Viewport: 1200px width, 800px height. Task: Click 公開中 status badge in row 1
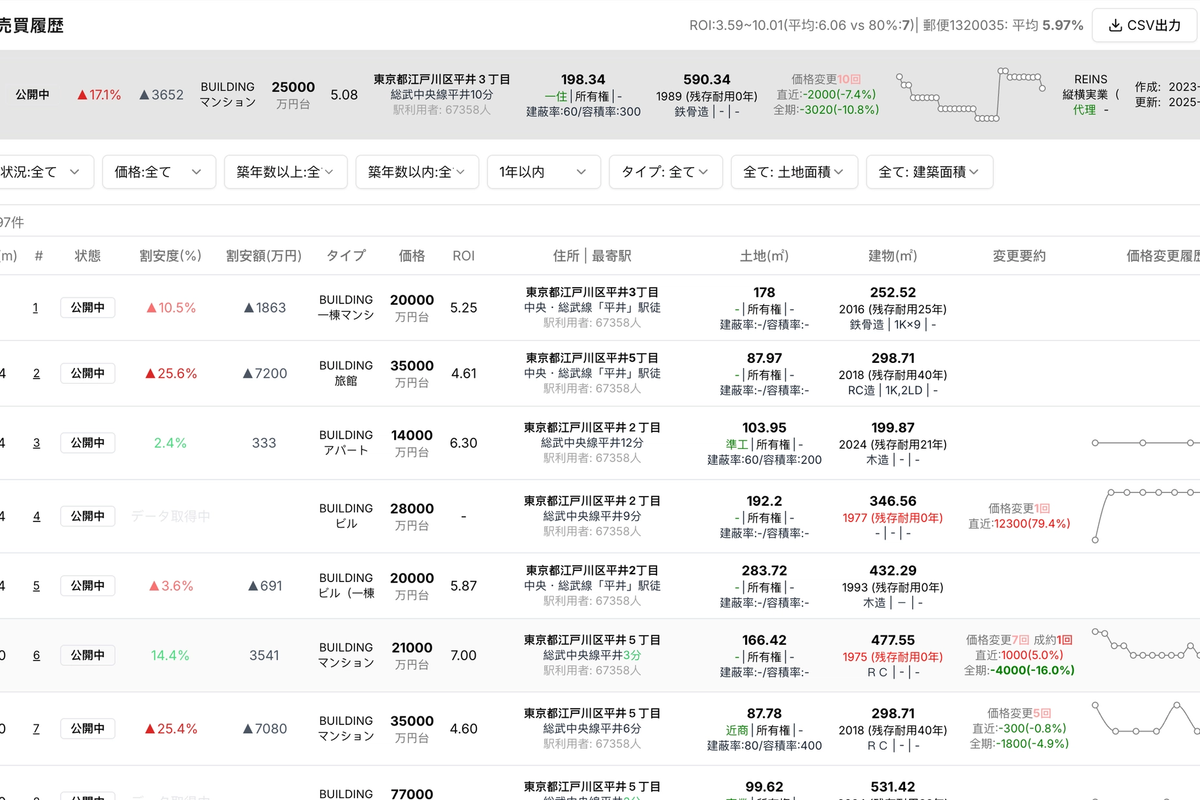click(87, 307)
